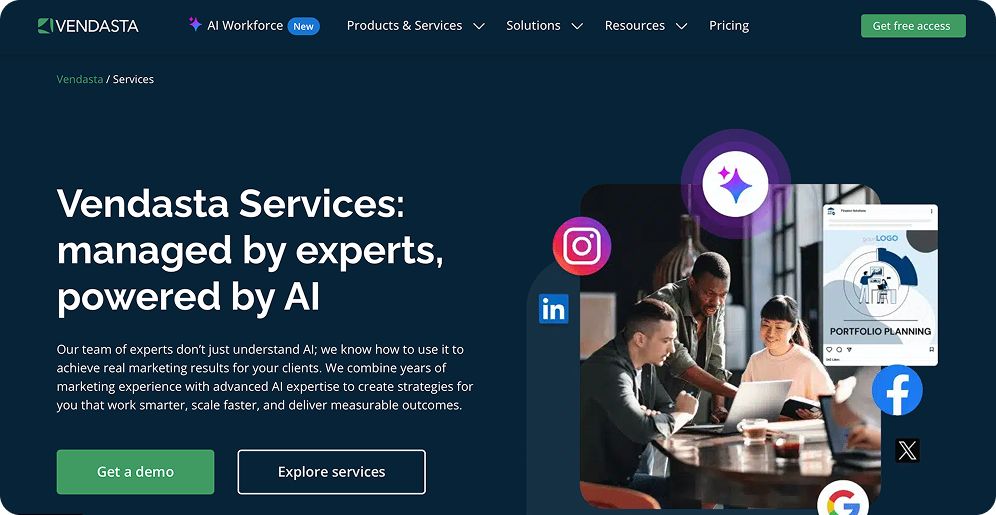Click the Get a demo button
Screen dimensions: 996x515
tap(135, 472)
